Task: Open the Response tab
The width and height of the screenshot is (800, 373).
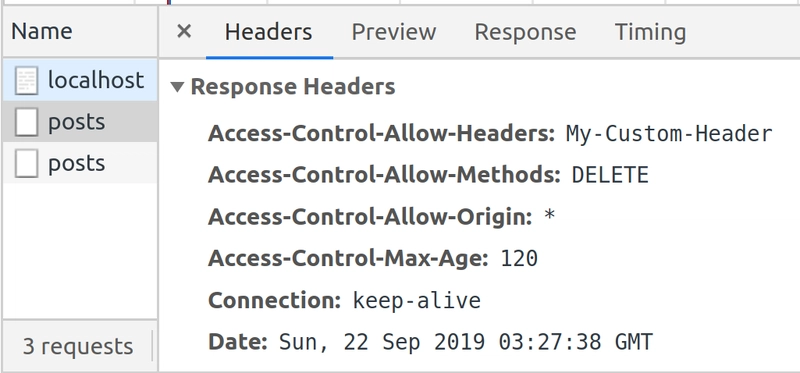Action: pos(525,32)
